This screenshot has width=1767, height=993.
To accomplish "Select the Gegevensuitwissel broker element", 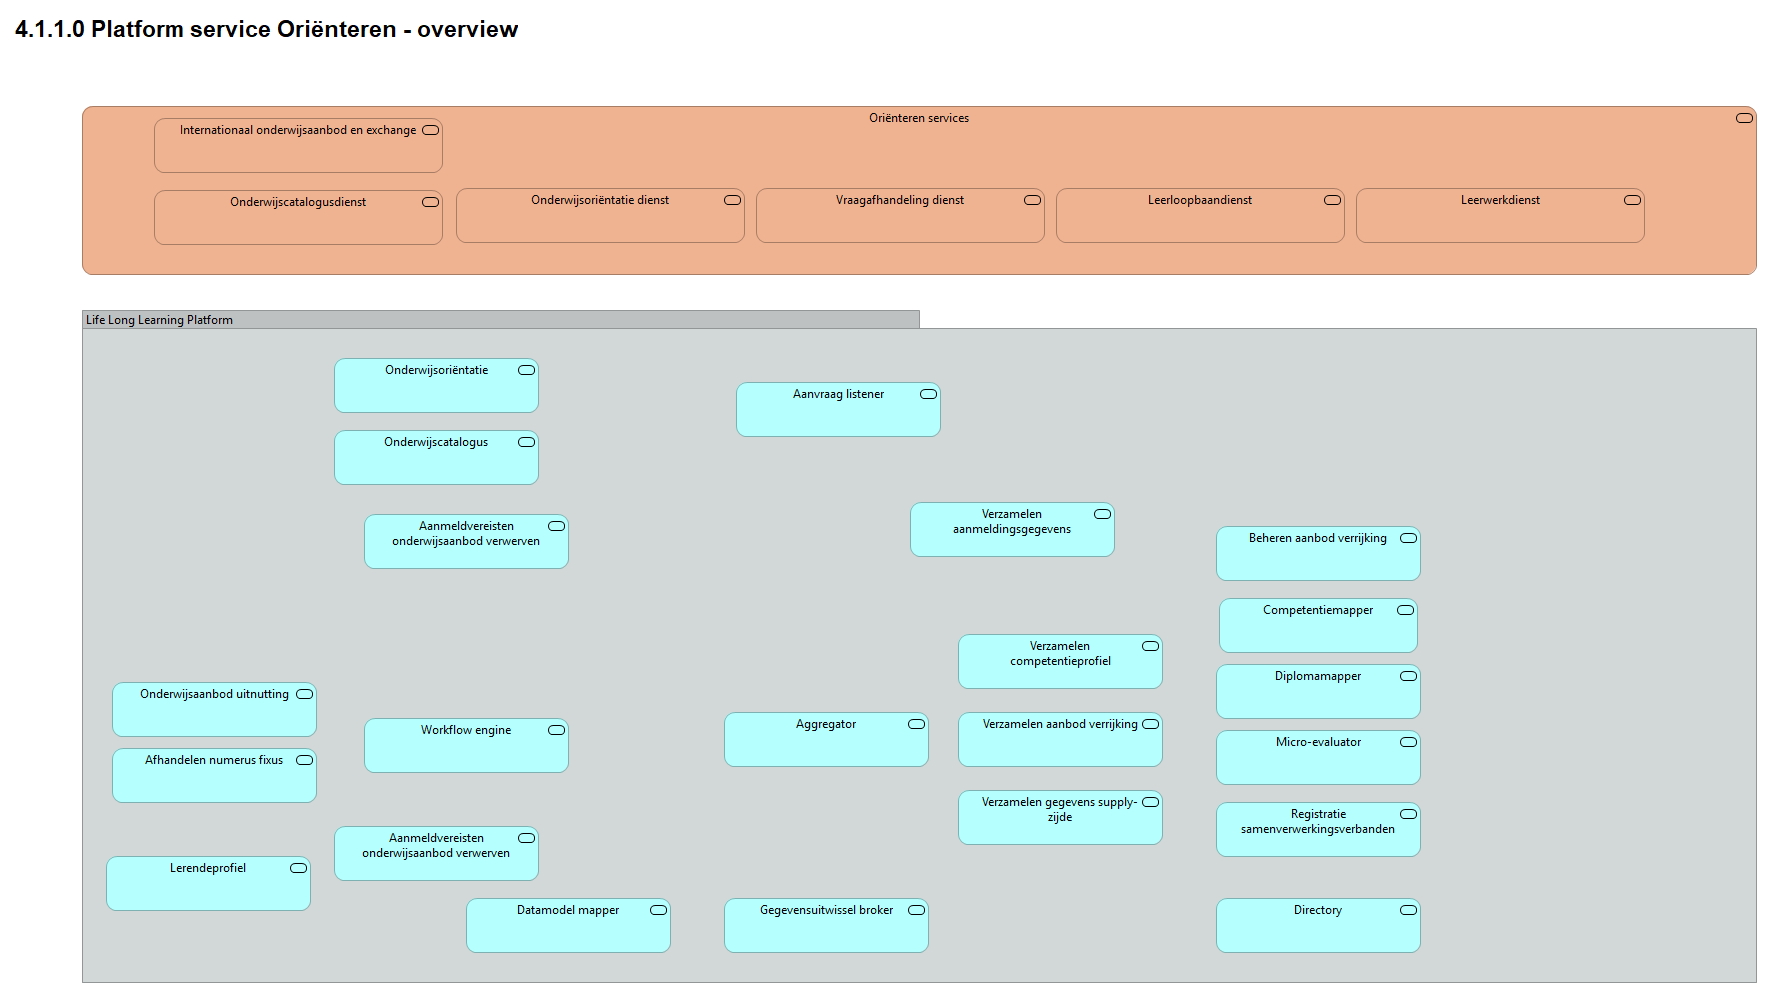I will pos(826,925).
